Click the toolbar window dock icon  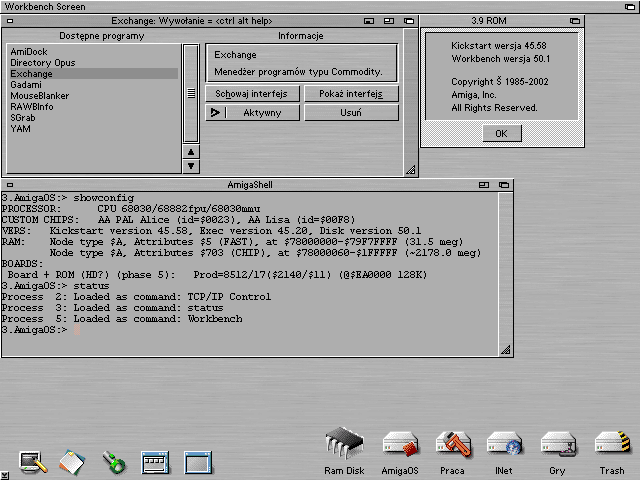pyautogui.click(x=155, y=462)
